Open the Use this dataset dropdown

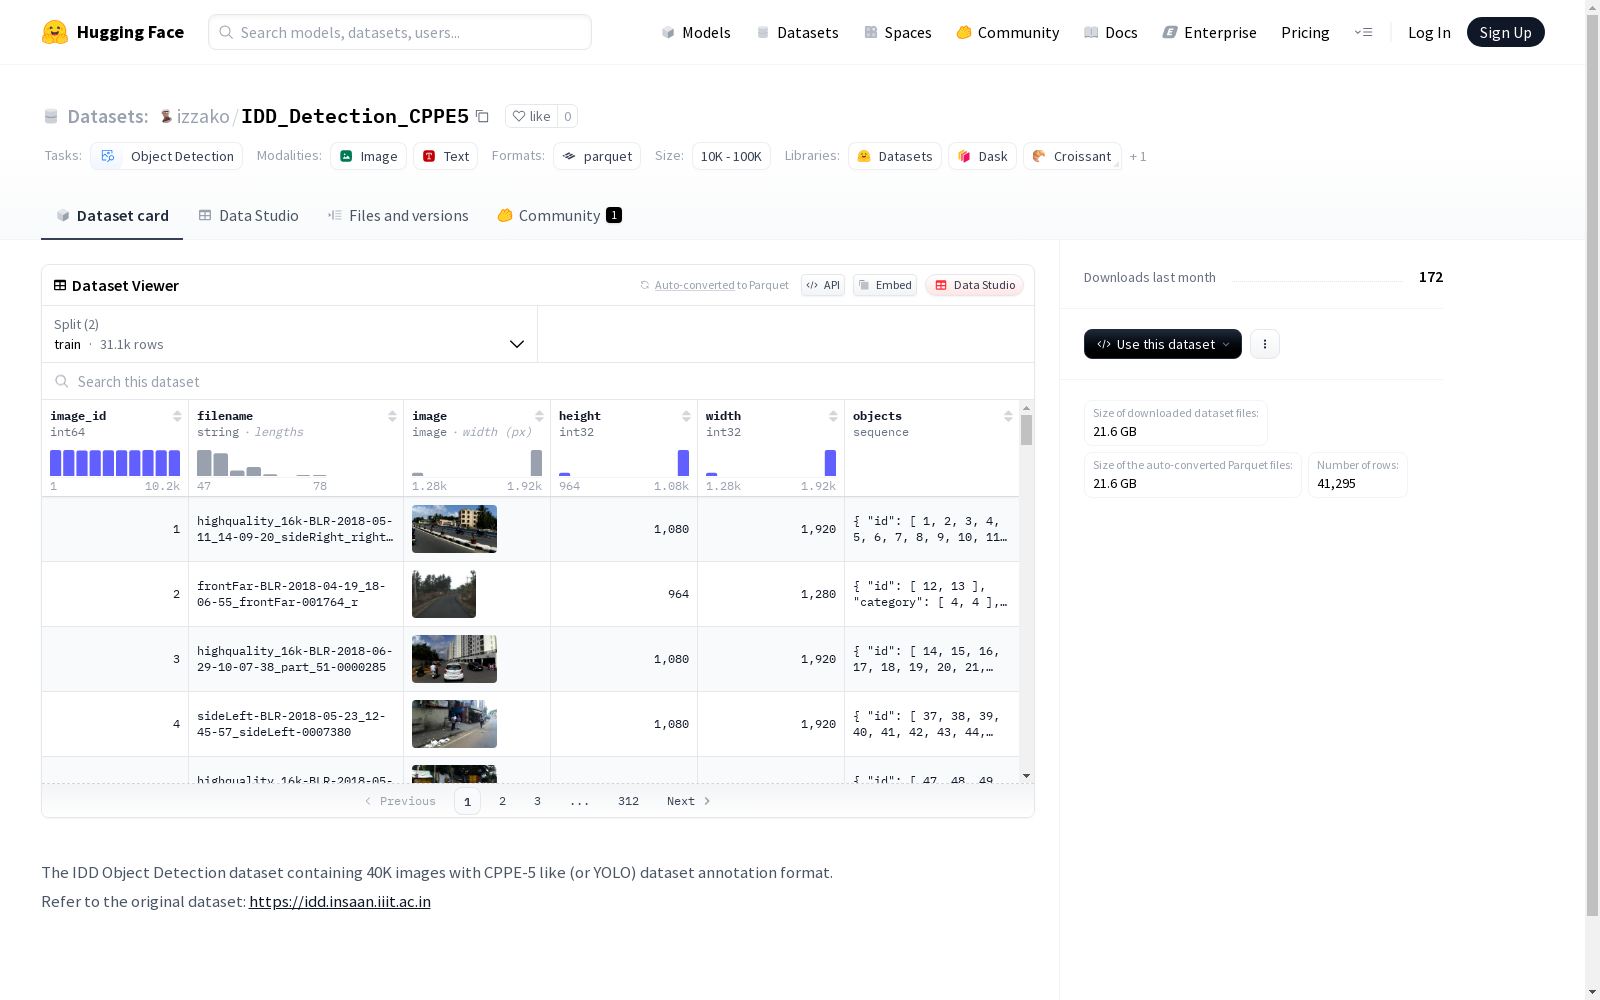tap(1163, 344)
